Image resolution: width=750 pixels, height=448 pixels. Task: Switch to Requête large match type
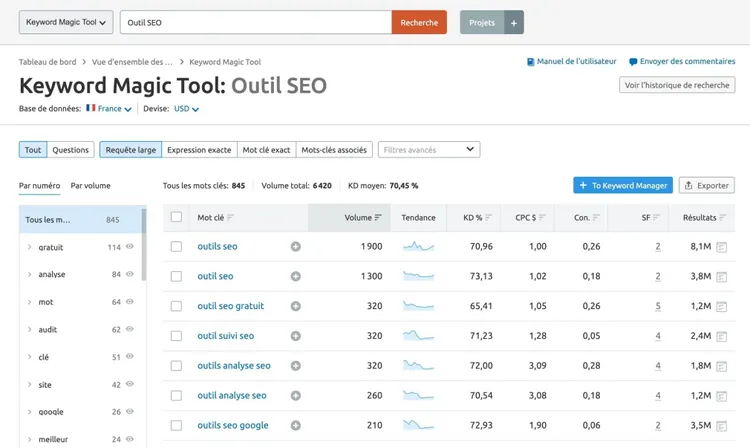tap(131, 150)
